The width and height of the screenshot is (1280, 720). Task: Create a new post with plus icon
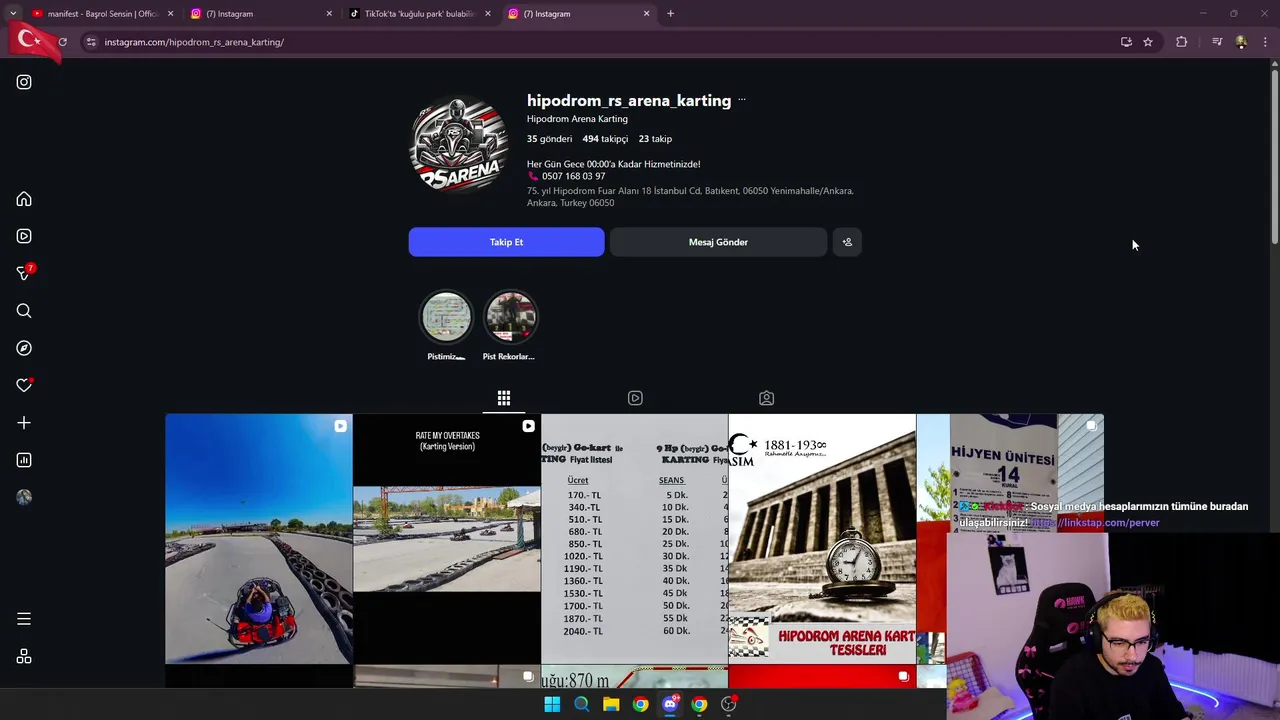[24, 423]
